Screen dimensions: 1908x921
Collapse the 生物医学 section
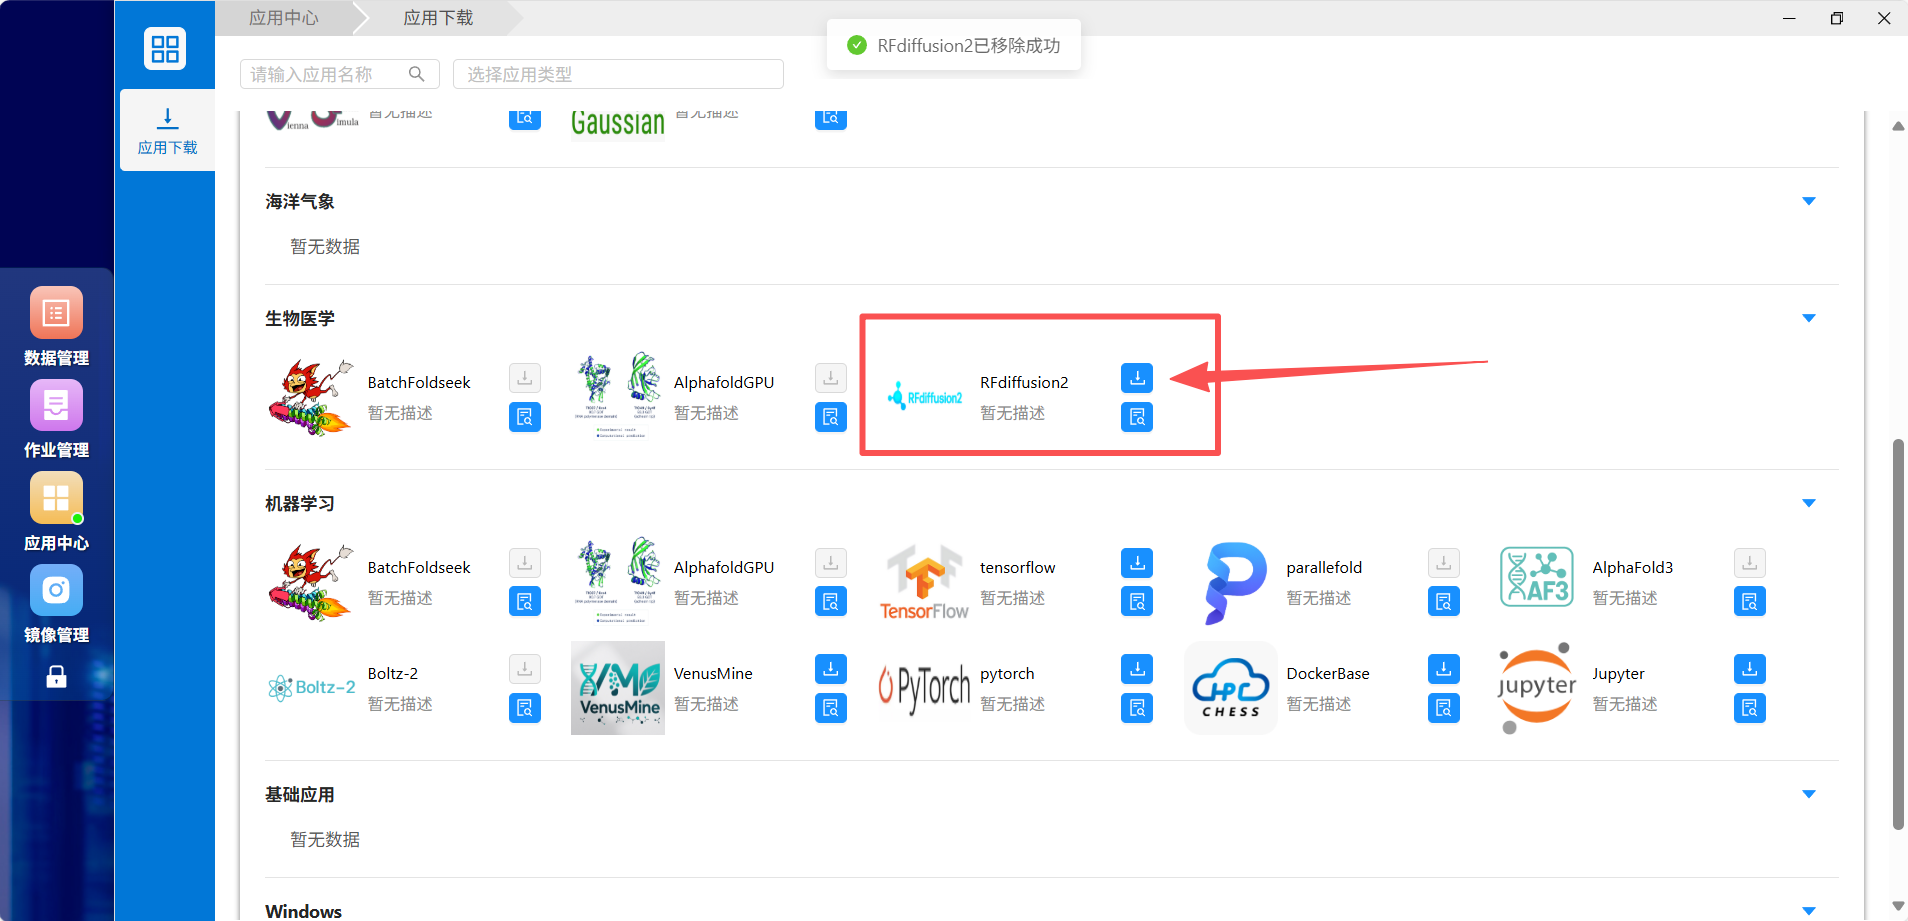(x=1808, y=318)
